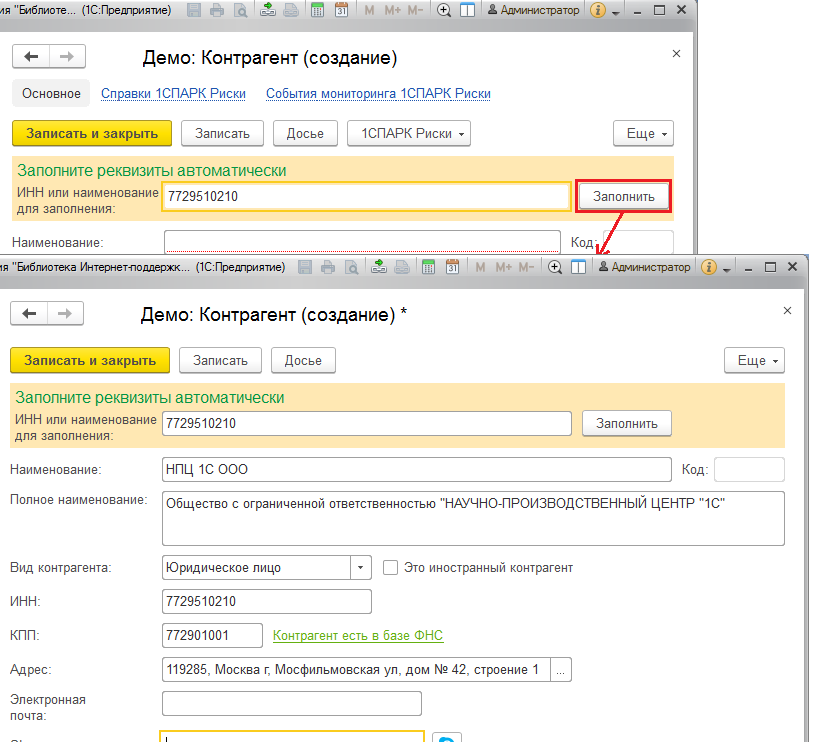816x742 pixels.
Task: Click the M- memory button in the lower window
Action: tap(526, 267)
